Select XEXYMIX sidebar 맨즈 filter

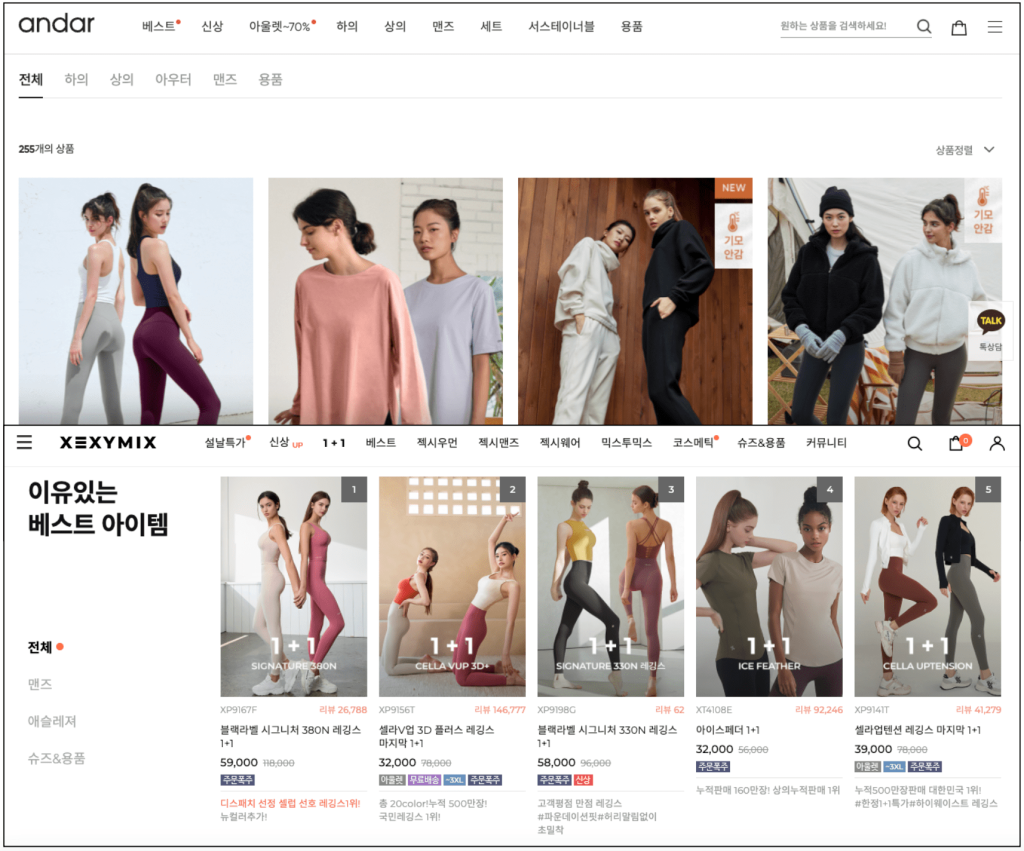point(40,684)
